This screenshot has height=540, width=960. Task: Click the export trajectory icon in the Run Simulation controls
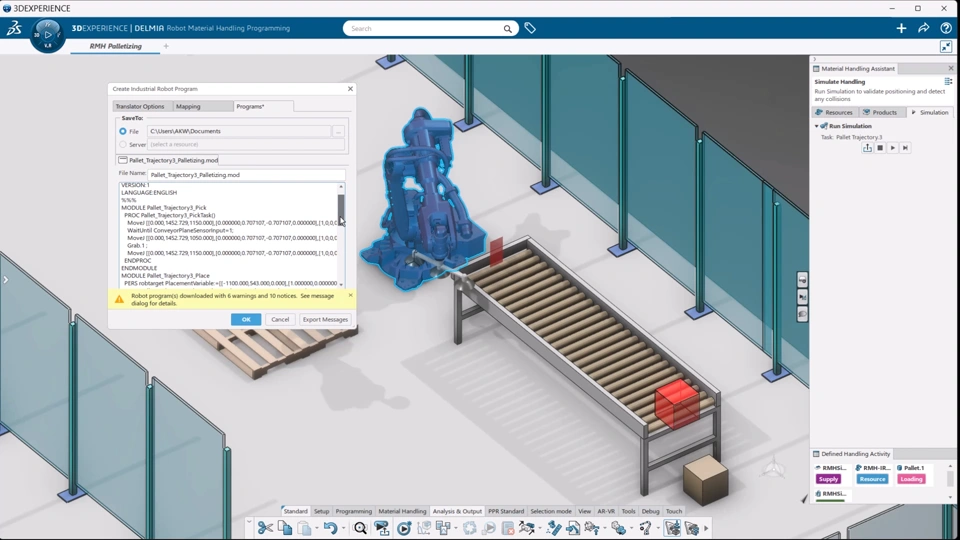coord(867,148)
